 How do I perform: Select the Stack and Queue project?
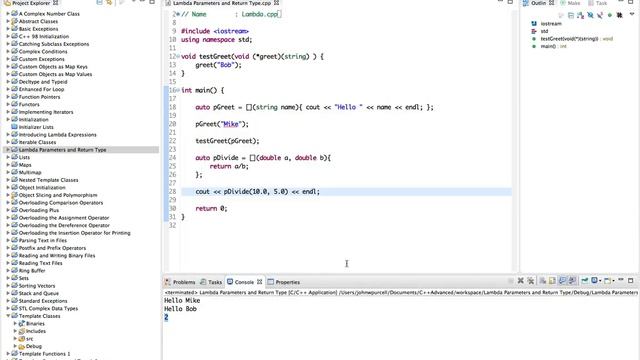[x=39, y=293]
